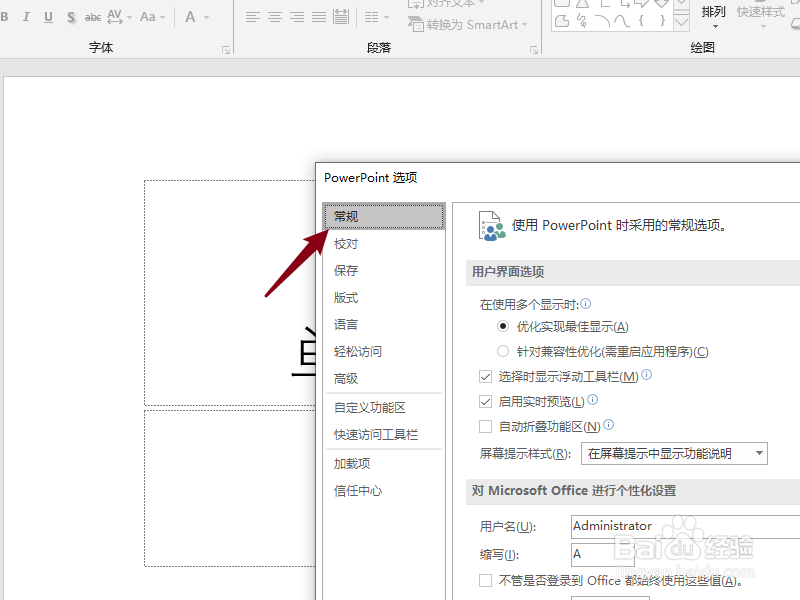Select 校对 in the options sidebar
This screenshot has height=600, width=800.
click(384, 243)
